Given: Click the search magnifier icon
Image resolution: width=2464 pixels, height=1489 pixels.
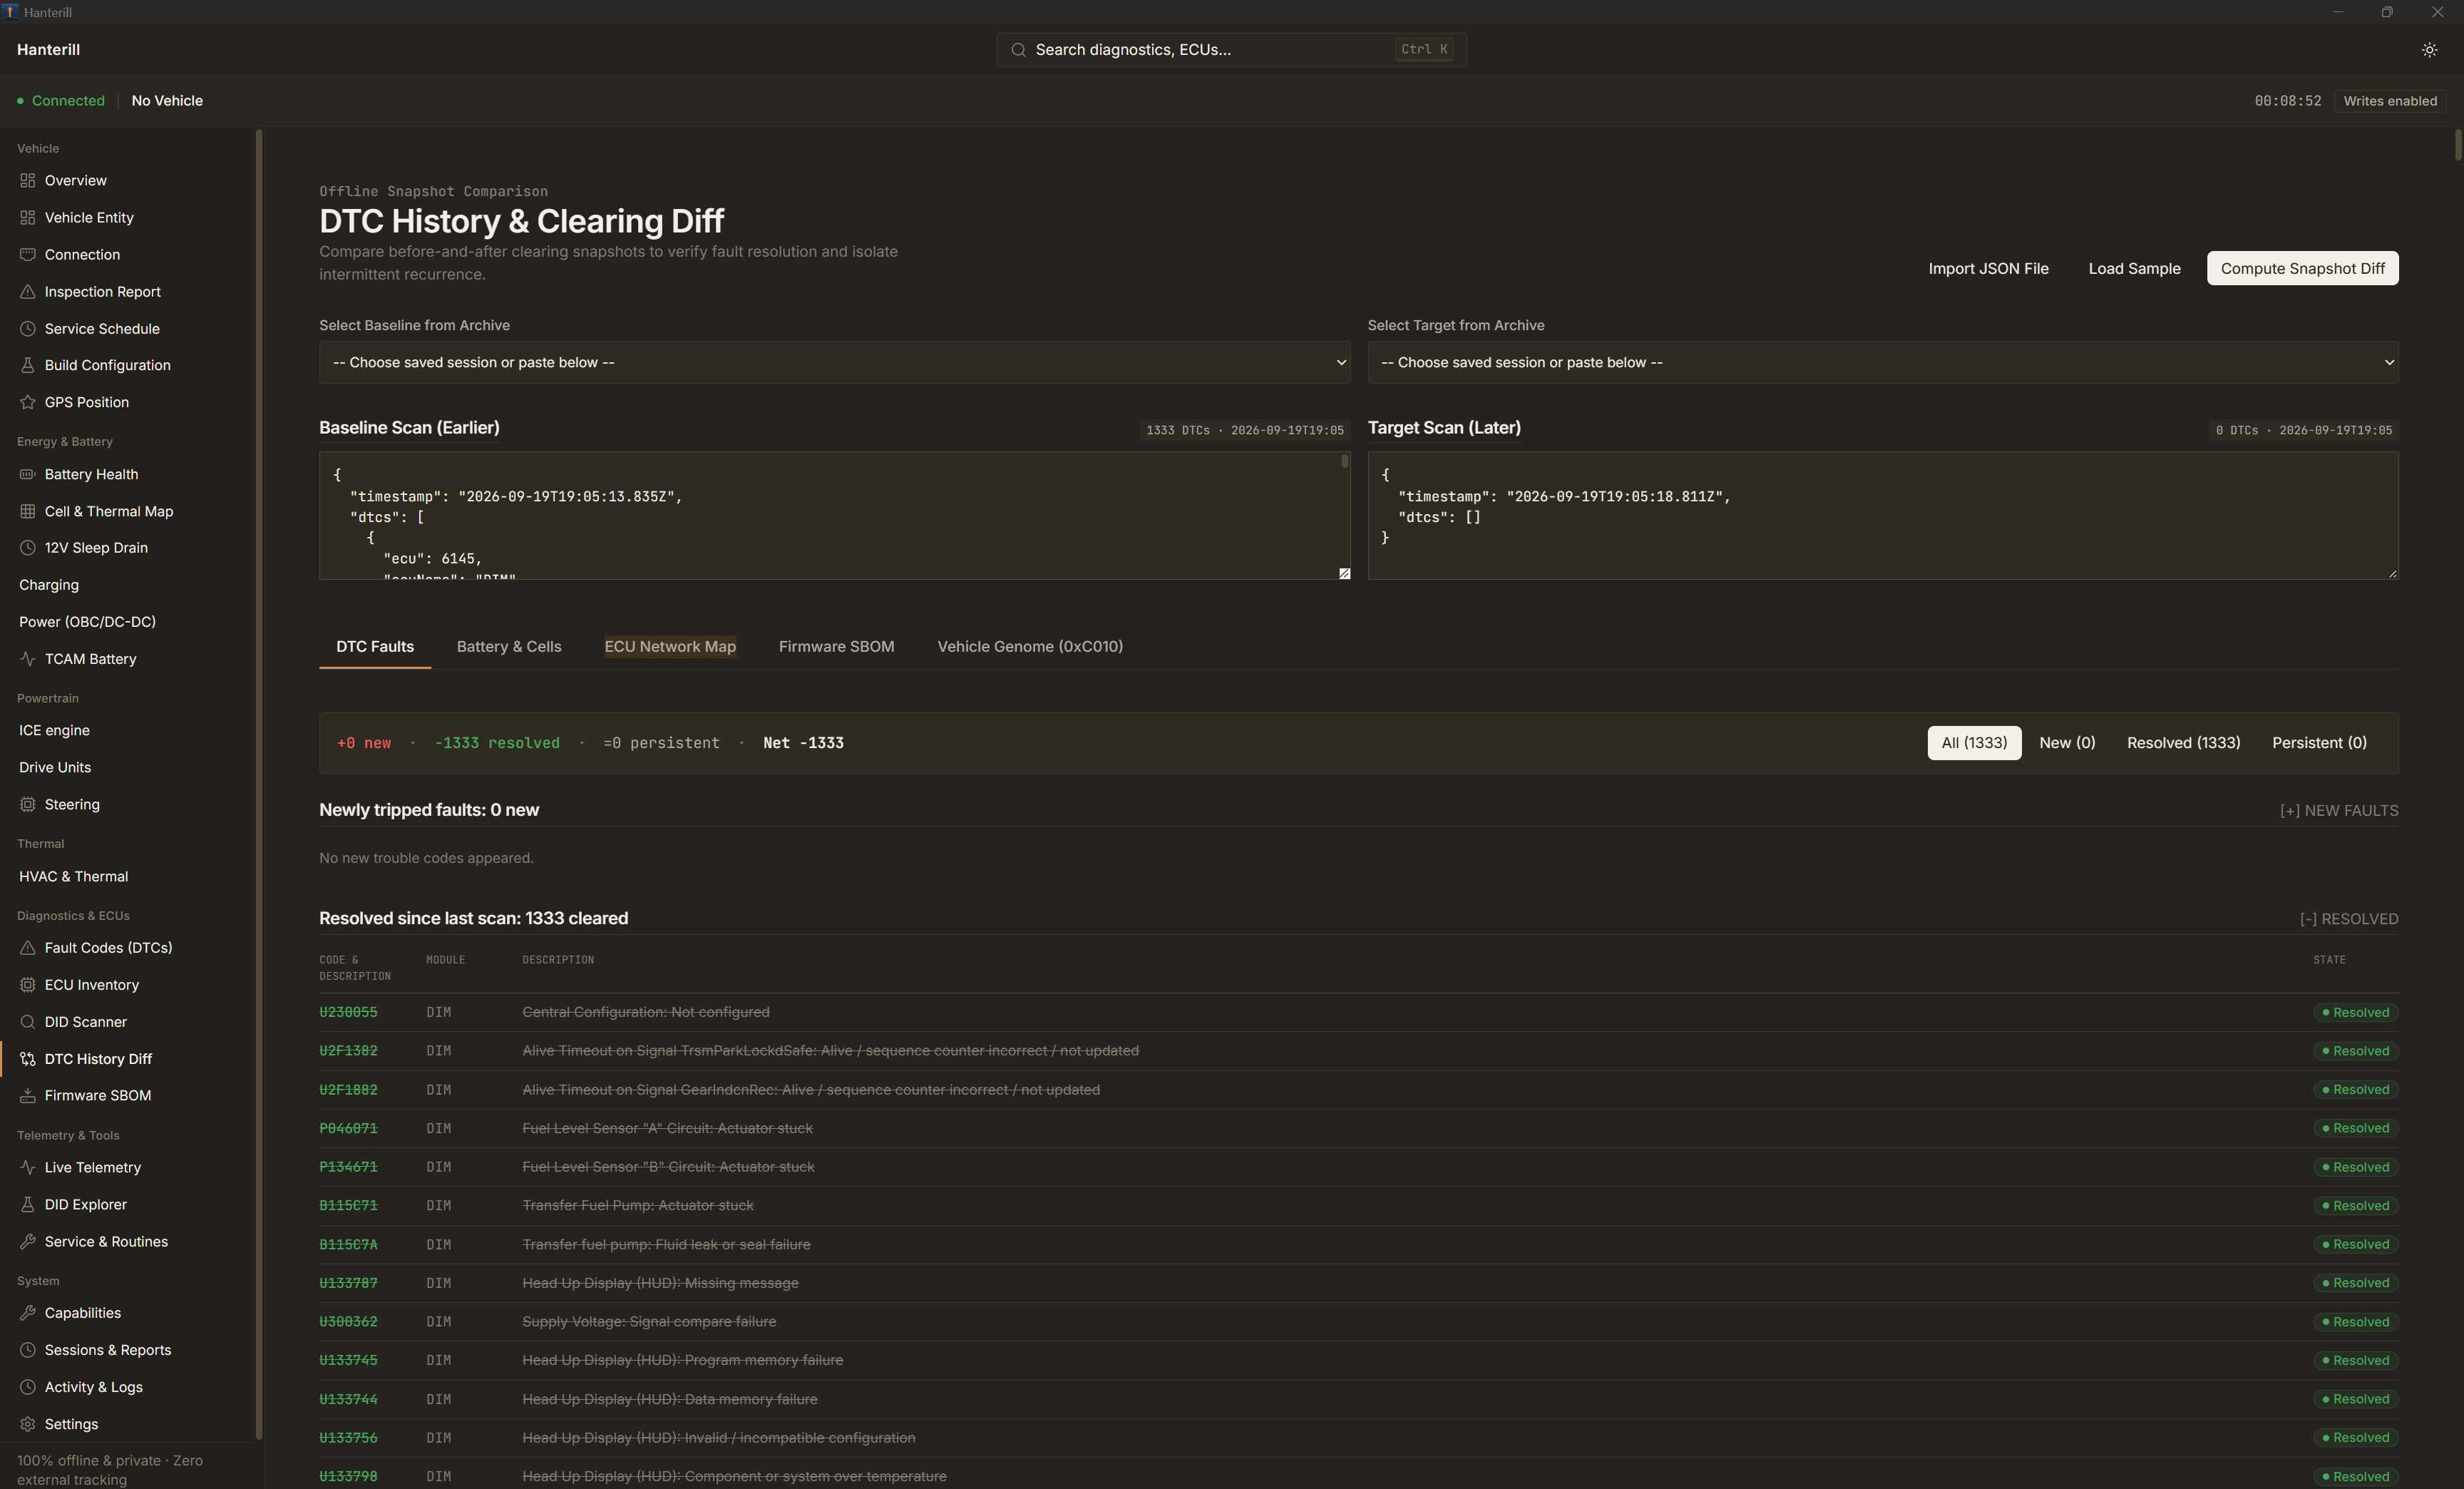Looking at the screenshot, I should (x=1018, y=50).
